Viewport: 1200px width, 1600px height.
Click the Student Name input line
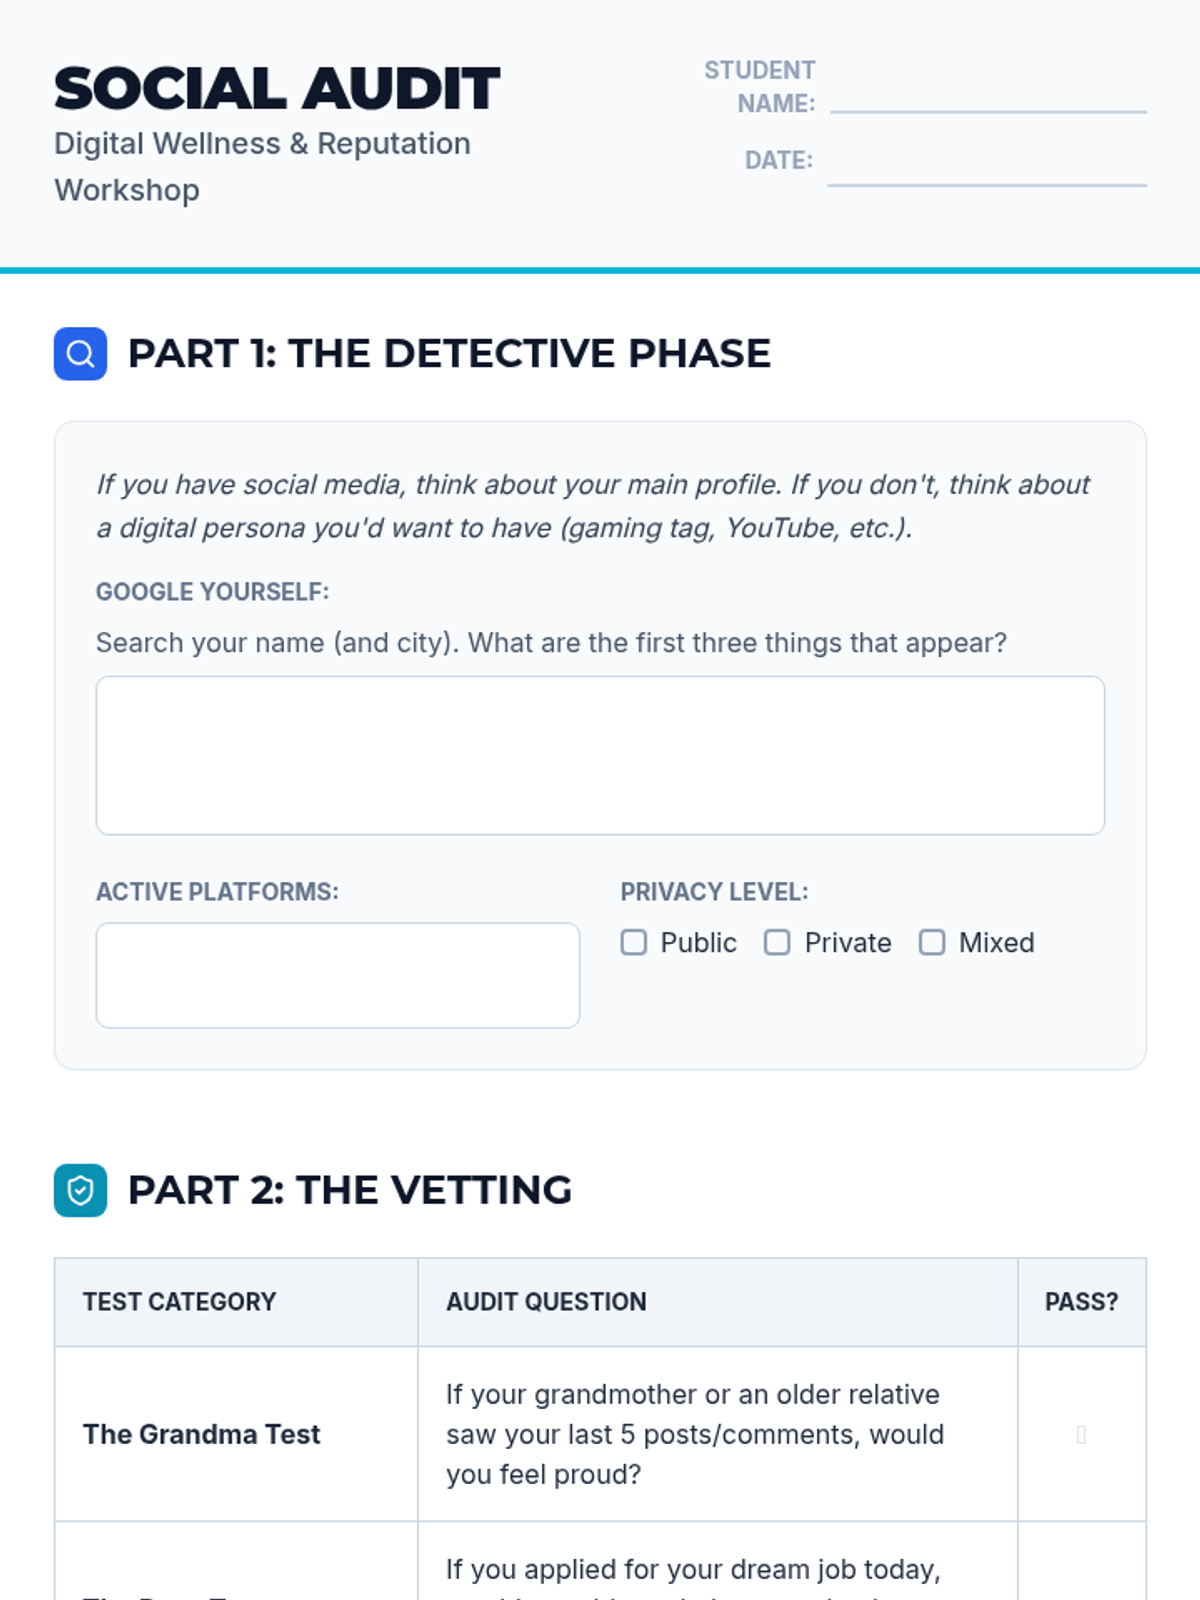click(x=988, y=98)
